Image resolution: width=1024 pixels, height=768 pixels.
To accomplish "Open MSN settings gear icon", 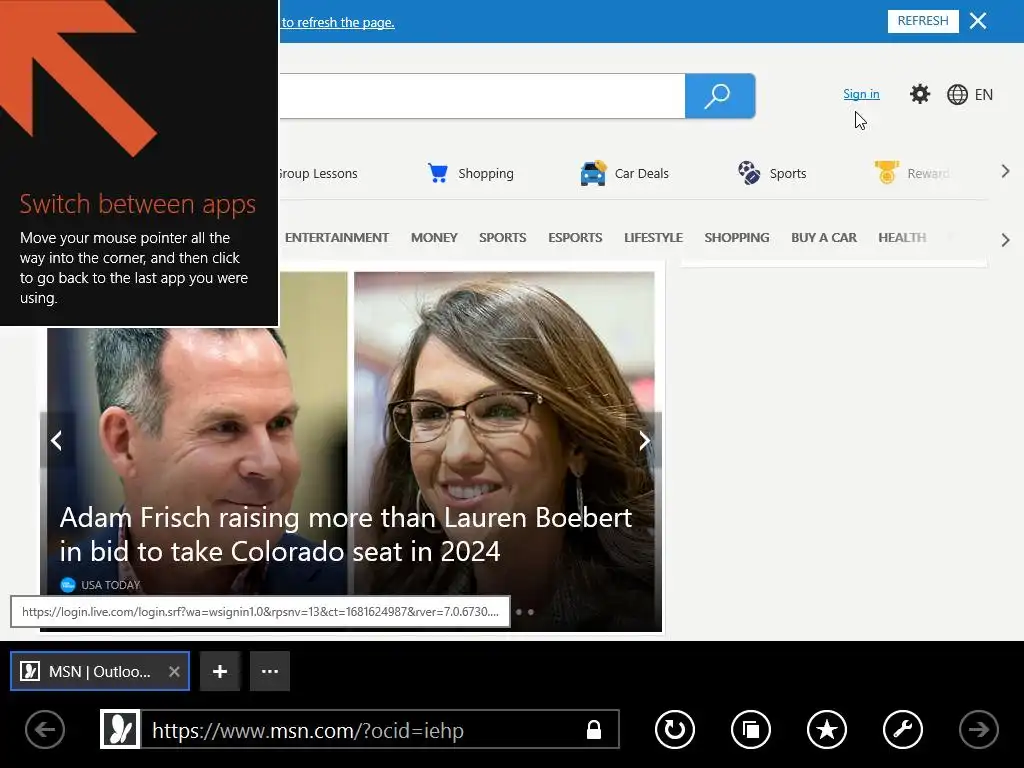I will (920, 94).
